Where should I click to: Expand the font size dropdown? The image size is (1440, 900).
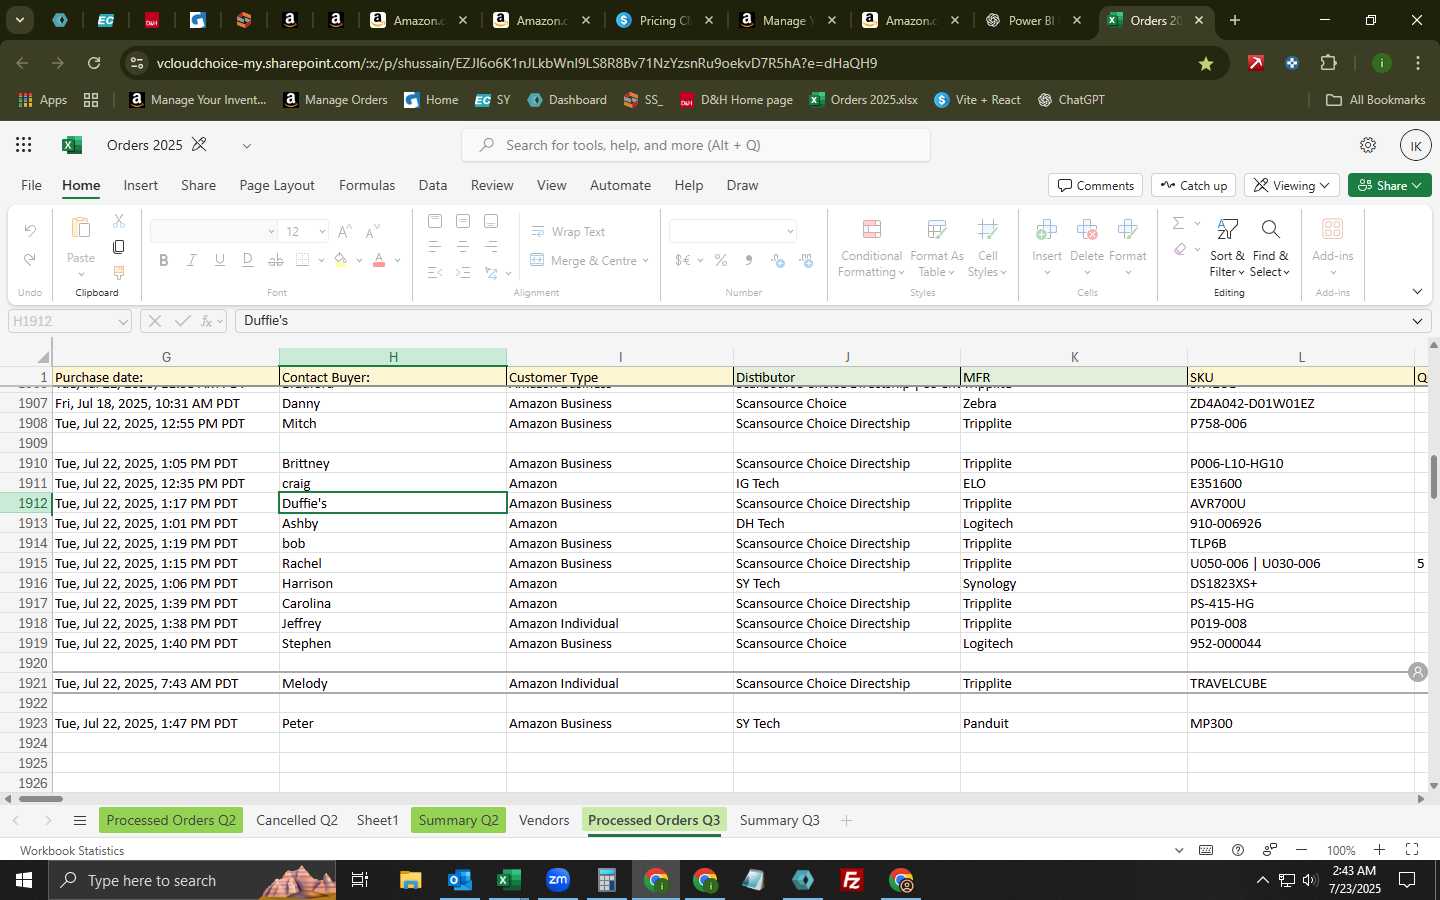pyautogui.click(x=322, y=231)
